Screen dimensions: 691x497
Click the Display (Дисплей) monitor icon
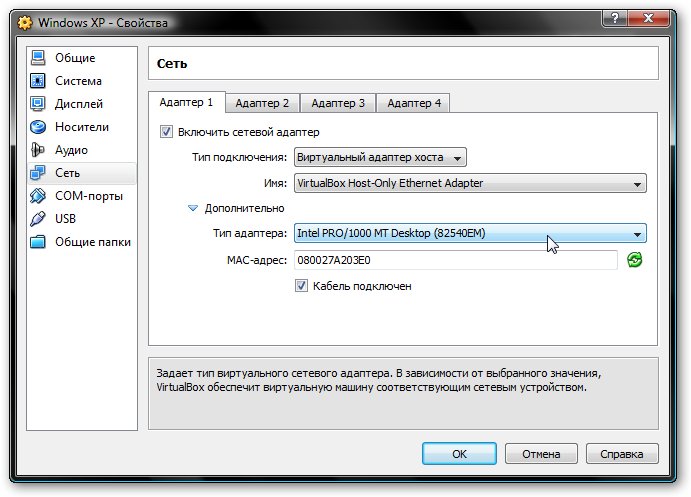click(38, 104)
